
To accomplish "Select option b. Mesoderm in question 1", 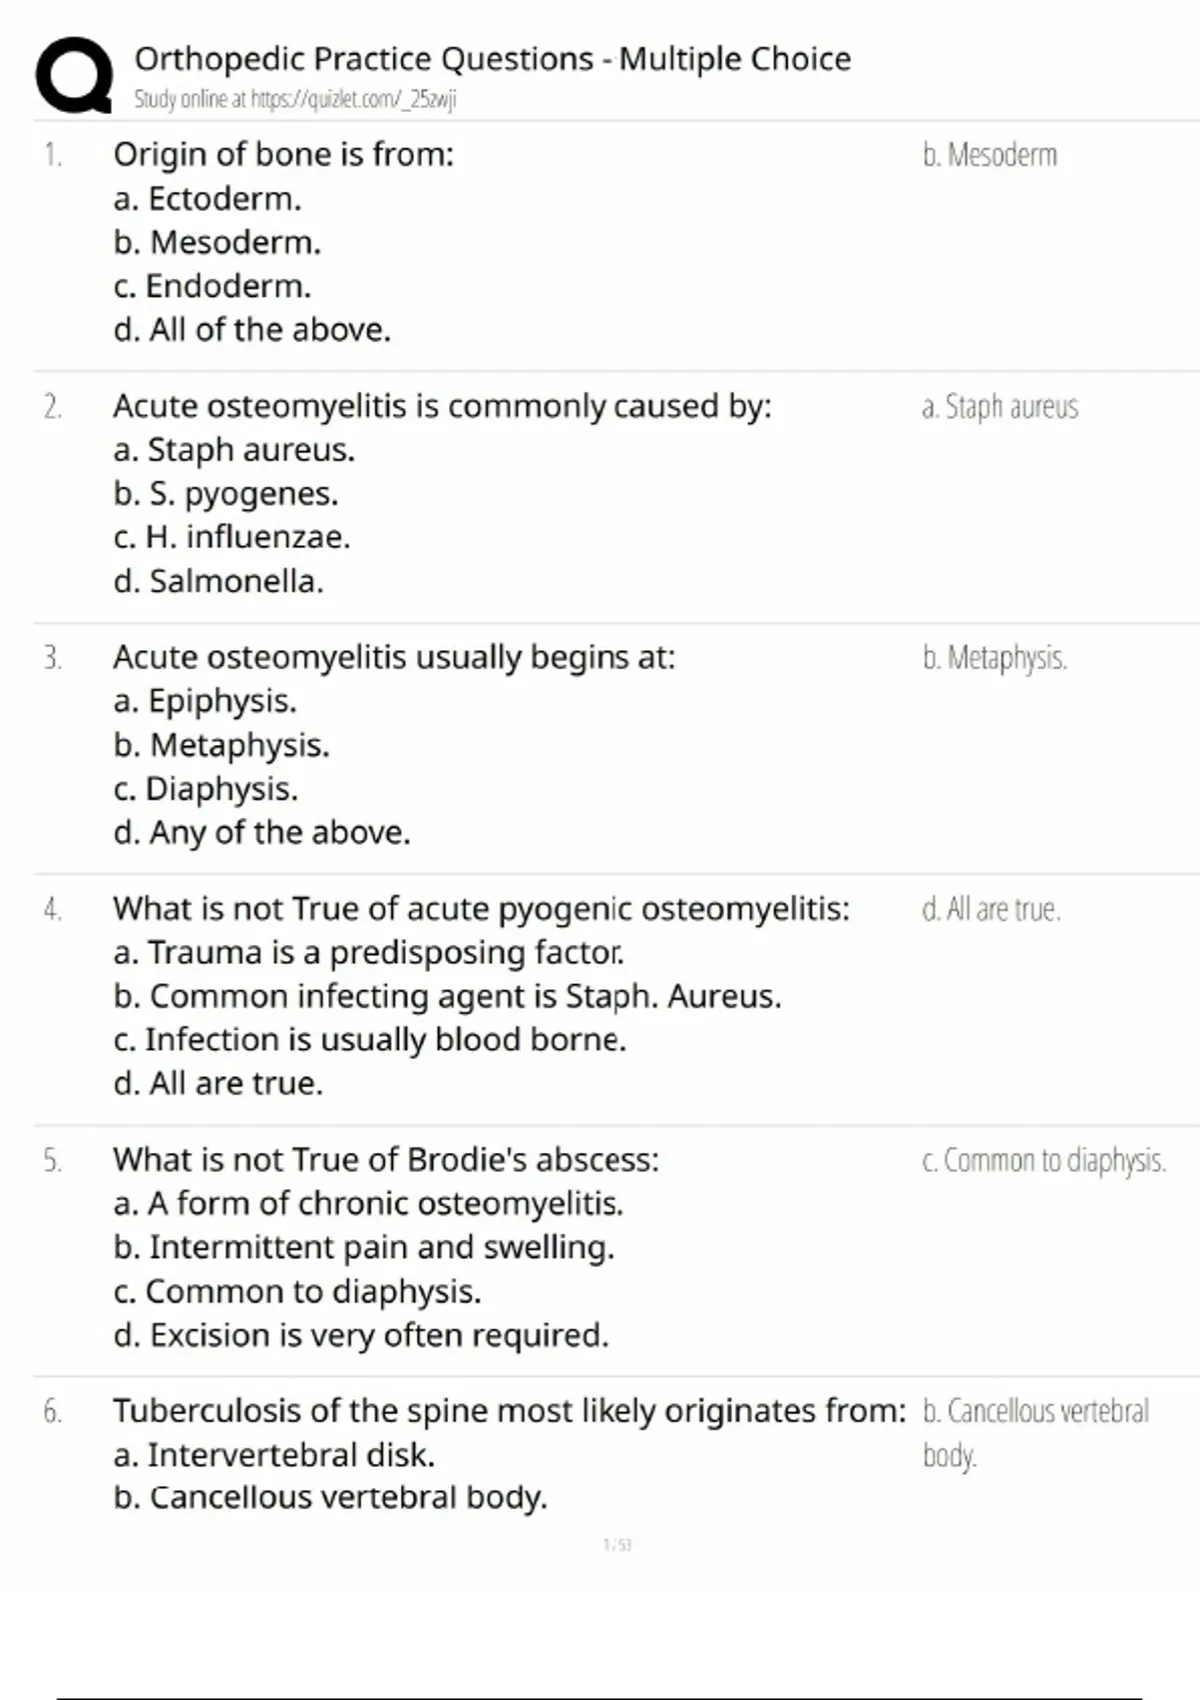I will point(217,242).
